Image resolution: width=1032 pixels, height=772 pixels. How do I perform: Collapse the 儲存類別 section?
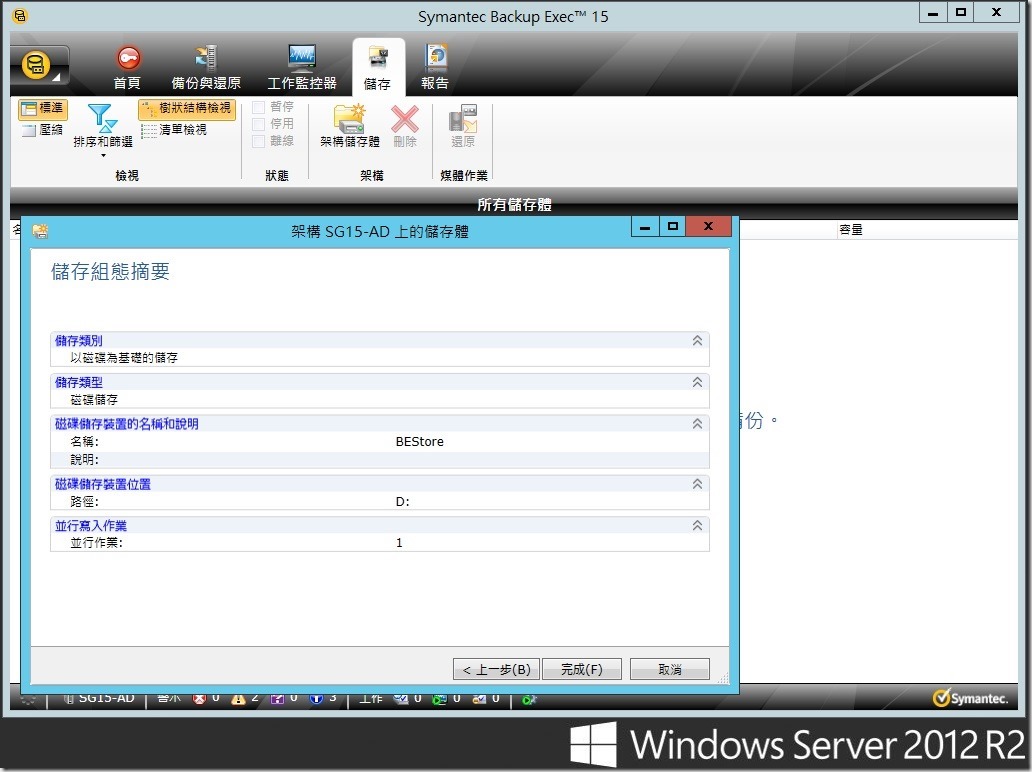coord(697,341)
